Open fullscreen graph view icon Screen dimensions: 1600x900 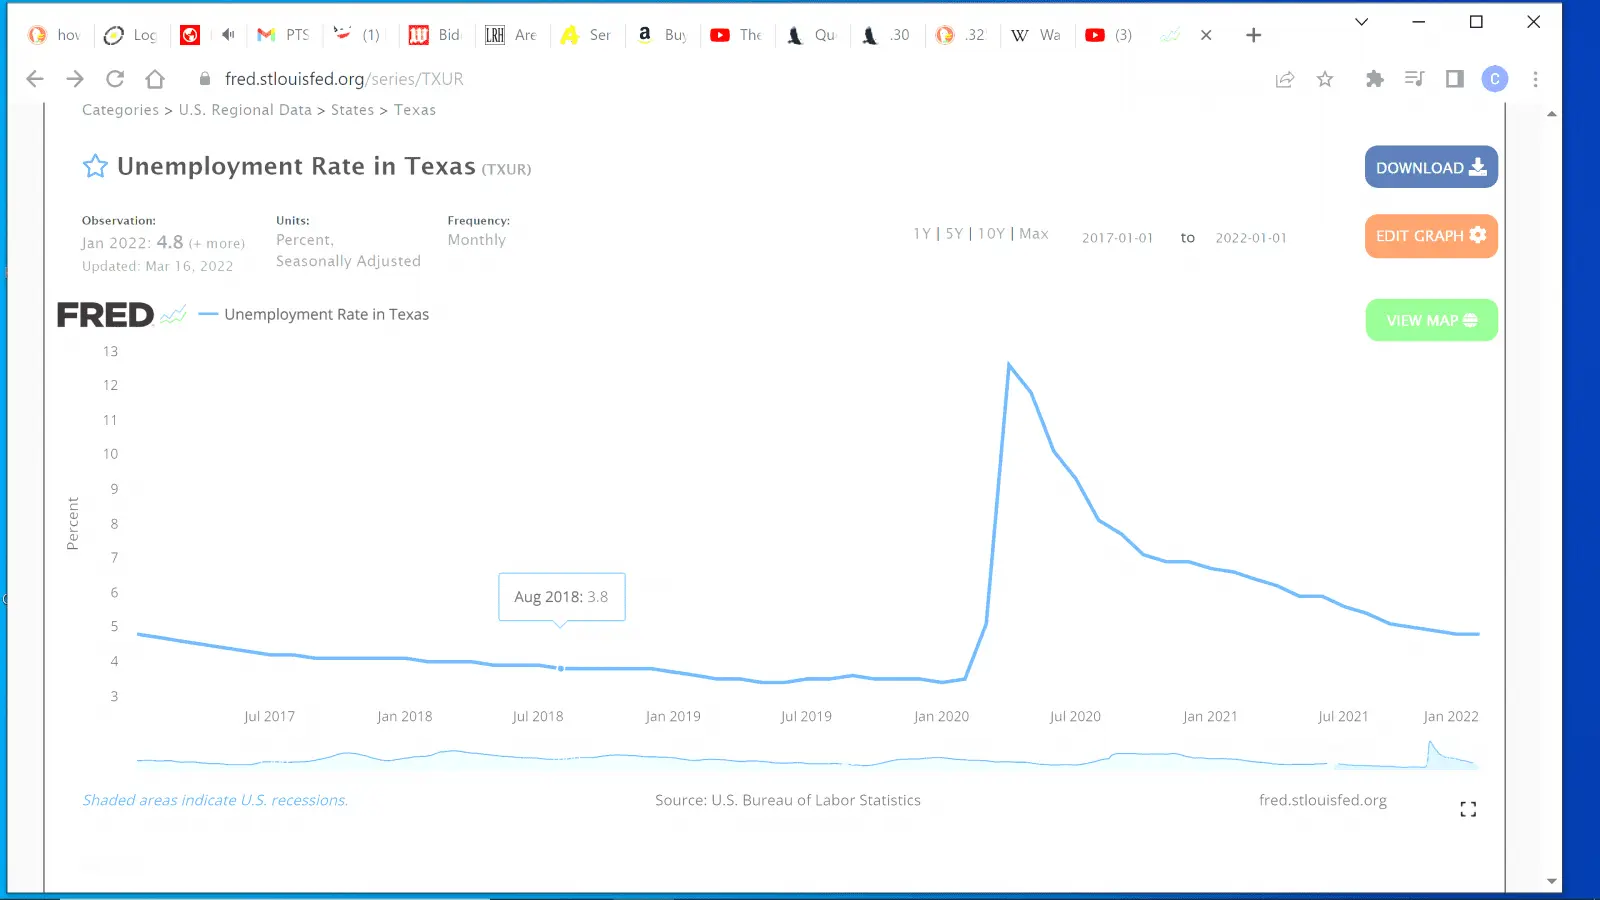point(1467,809)
